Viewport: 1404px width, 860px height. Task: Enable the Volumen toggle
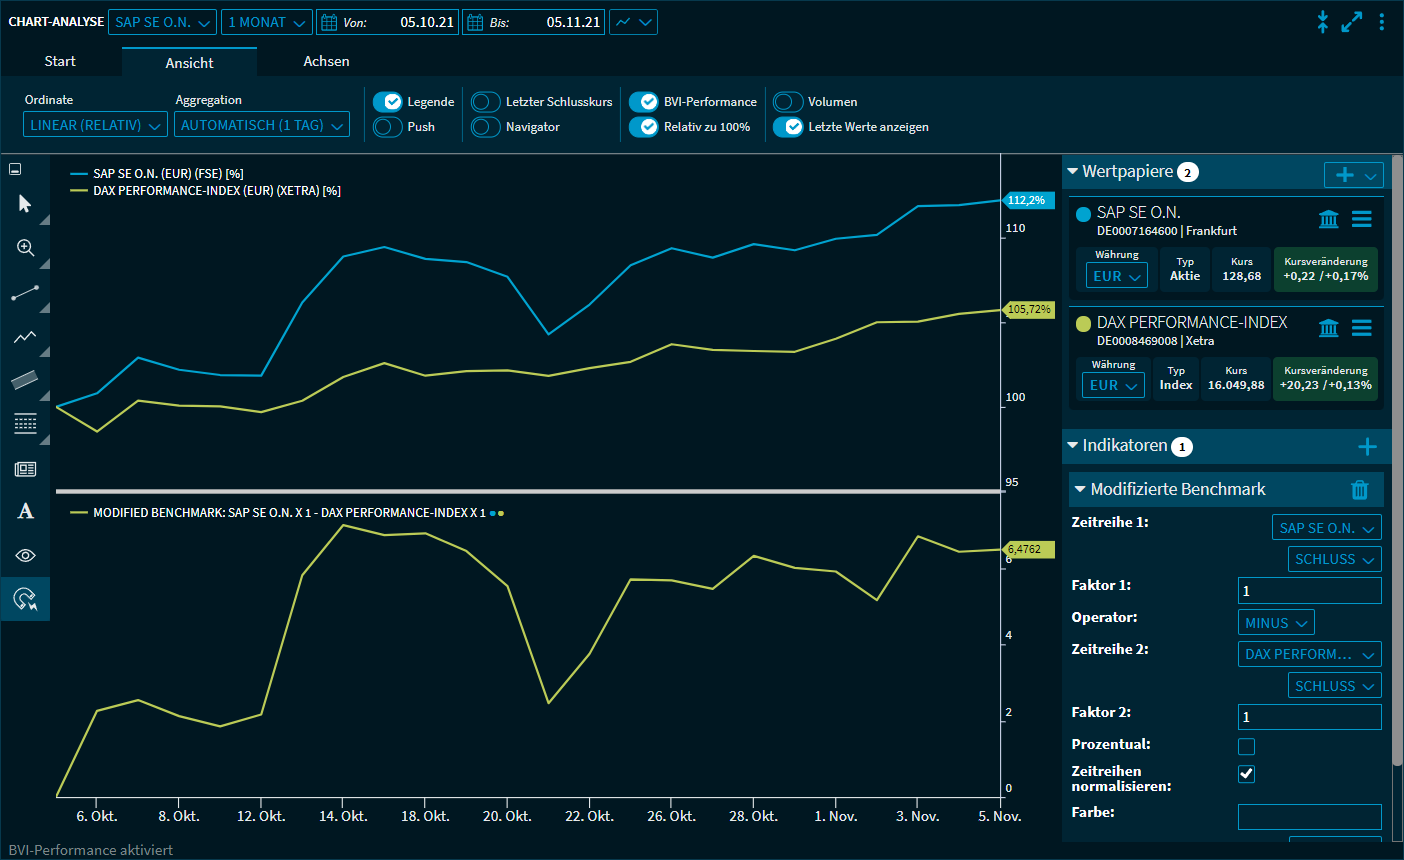click(x=788, y=102)
